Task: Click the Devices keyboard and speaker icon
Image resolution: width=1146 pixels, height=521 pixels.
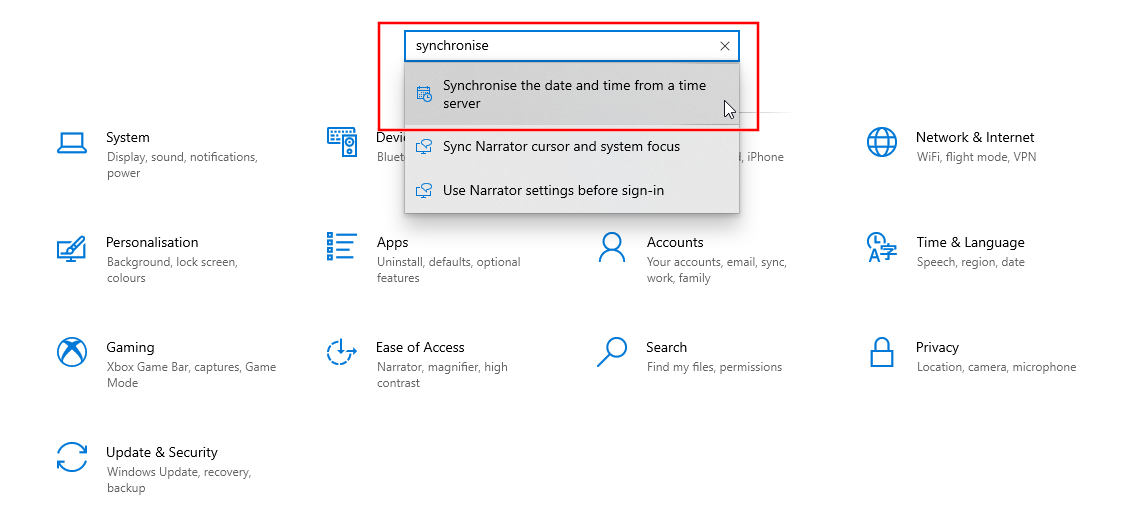Action: coord(342,143)
